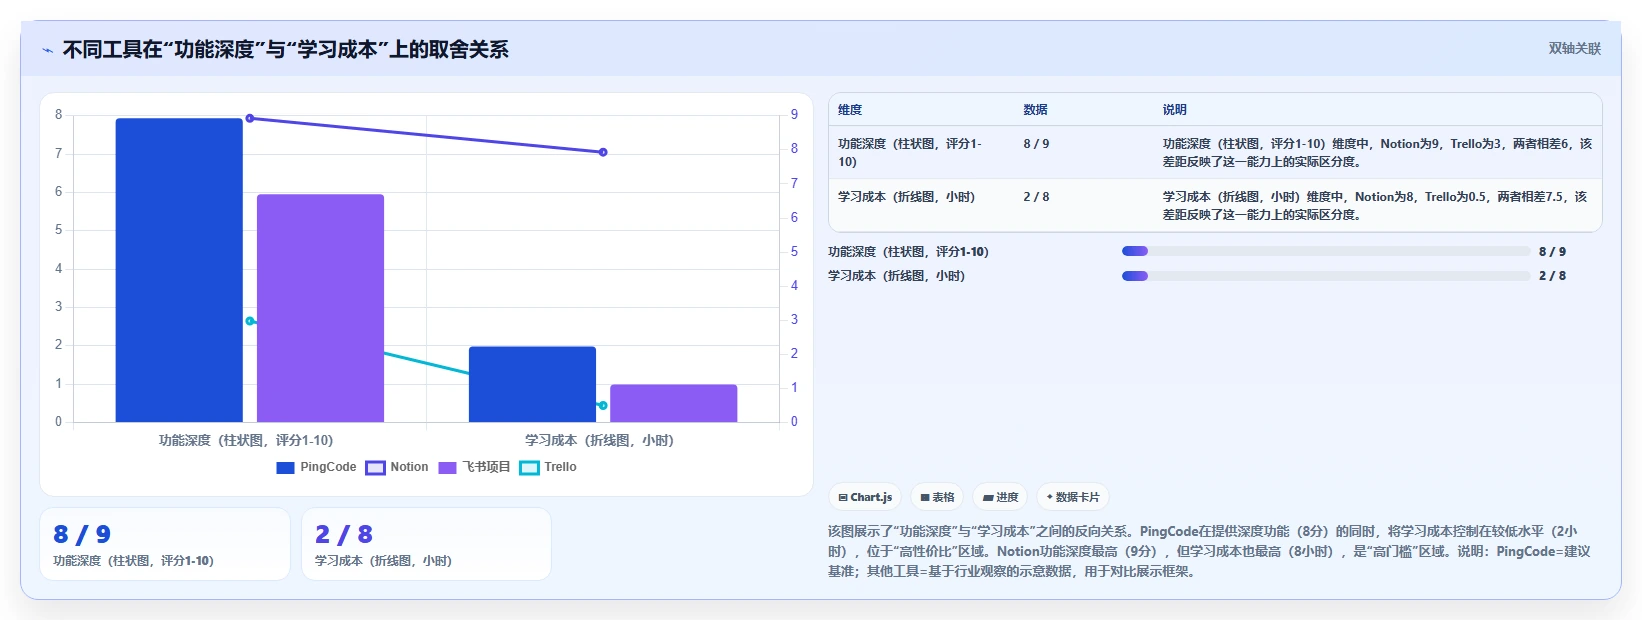Image resolution: width=1642 pixels, height=620 pixels.
Task: Toggle the PingCode legend item
Action: [316, 467]
